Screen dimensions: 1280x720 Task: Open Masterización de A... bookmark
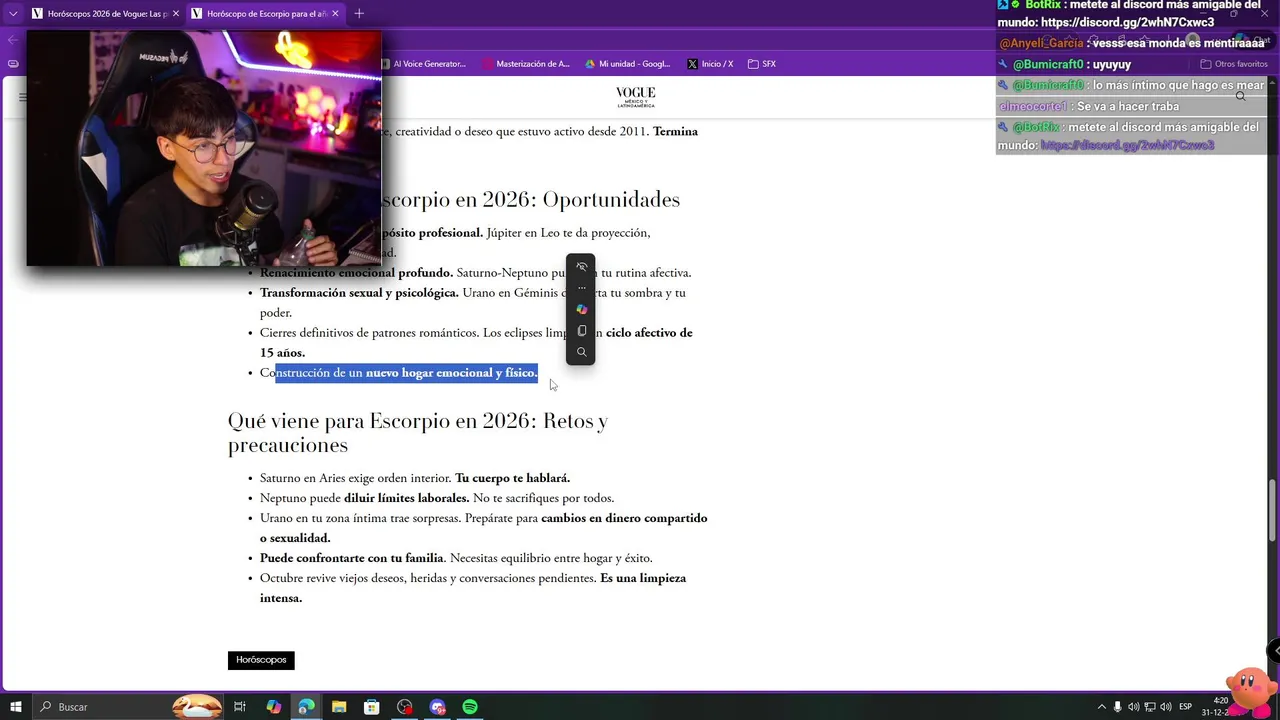coord(526,64)
